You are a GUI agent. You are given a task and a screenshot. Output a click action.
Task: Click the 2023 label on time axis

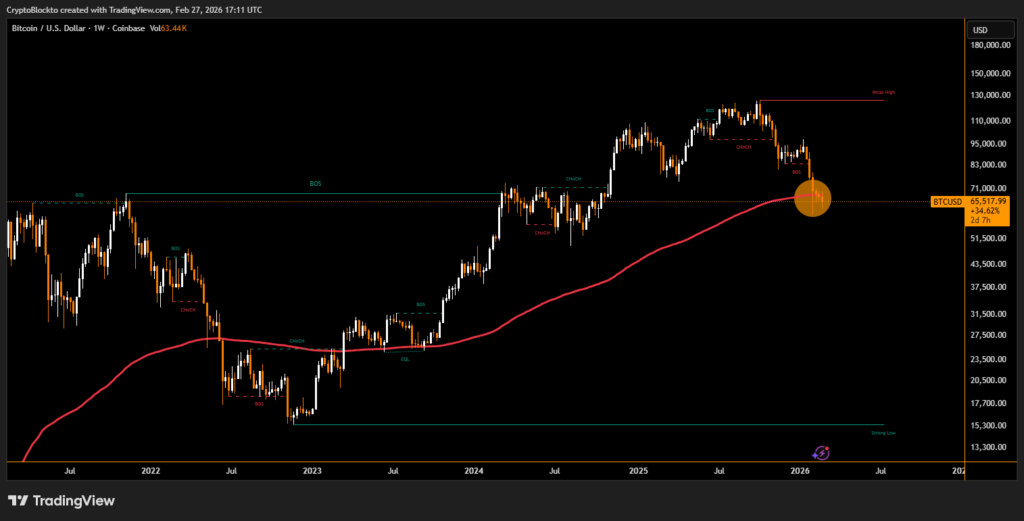pyautogui.click(x=313, y=468)
